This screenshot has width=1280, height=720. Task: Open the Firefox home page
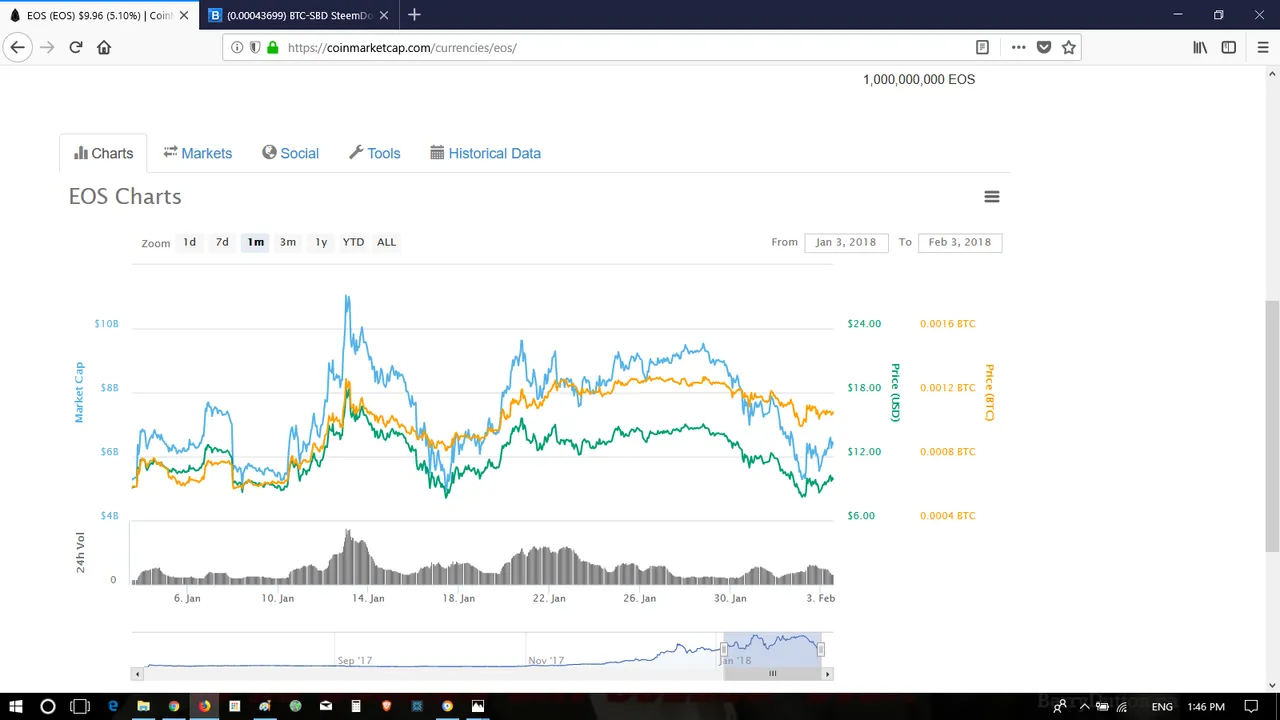point(104,47)
